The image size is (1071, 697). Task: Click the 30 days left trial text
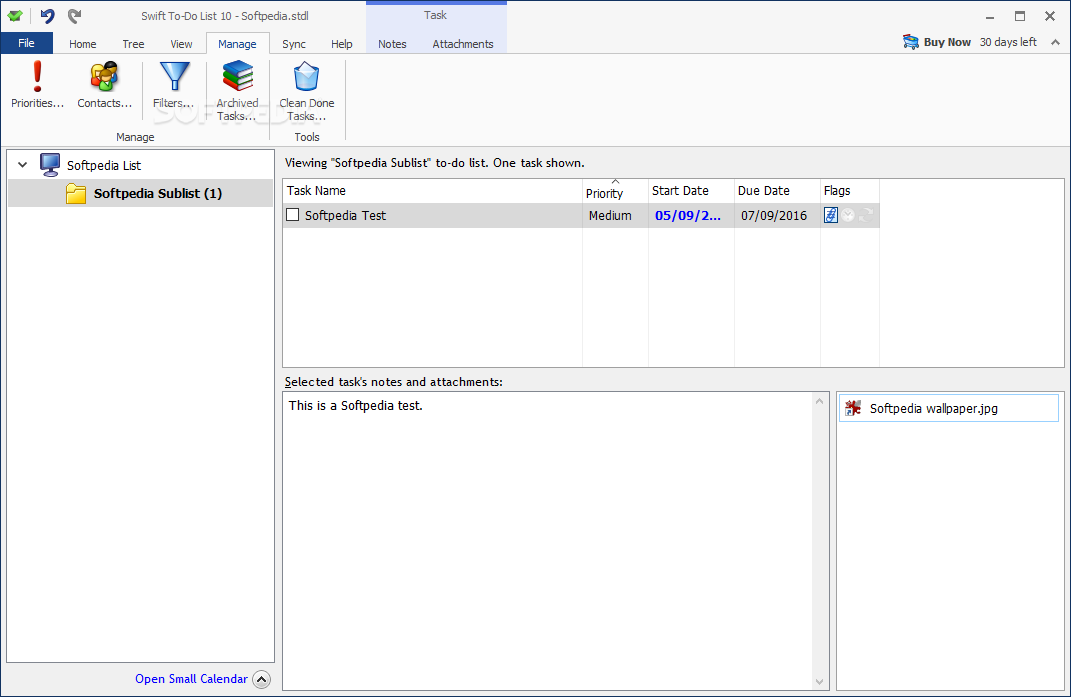[x=1008, y=42]
